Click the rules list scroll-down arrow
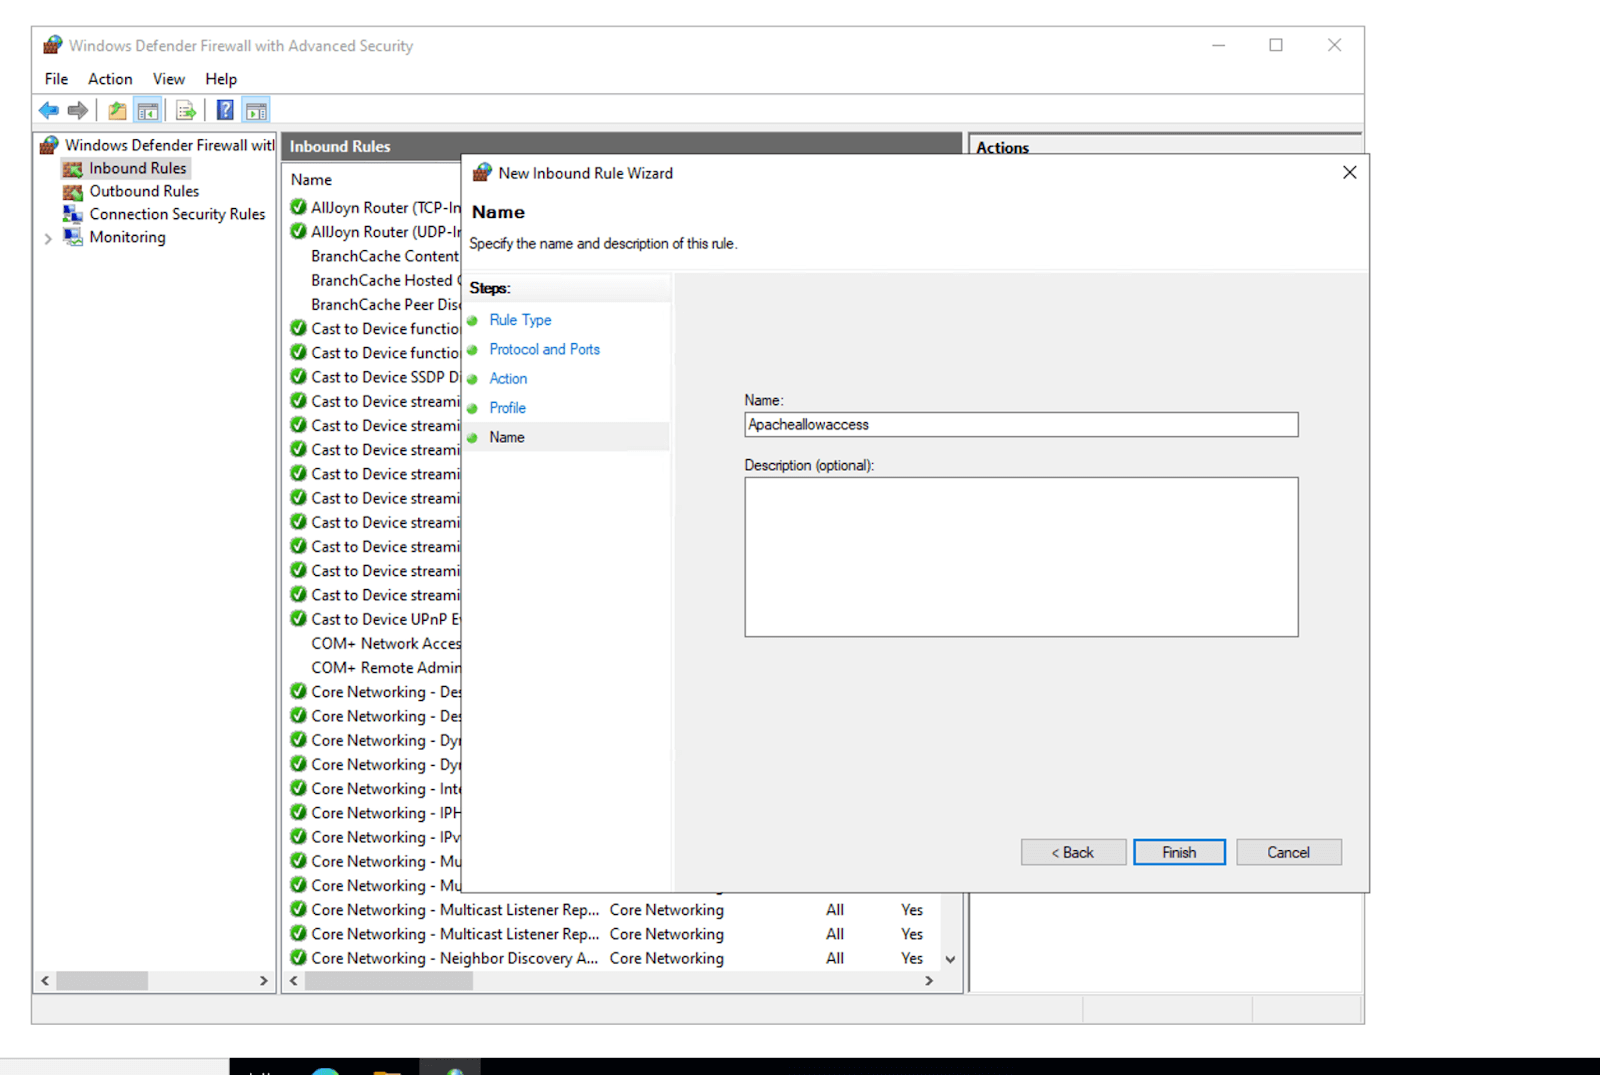Screen dimensions: 1600x1075 tap(950, 959)
